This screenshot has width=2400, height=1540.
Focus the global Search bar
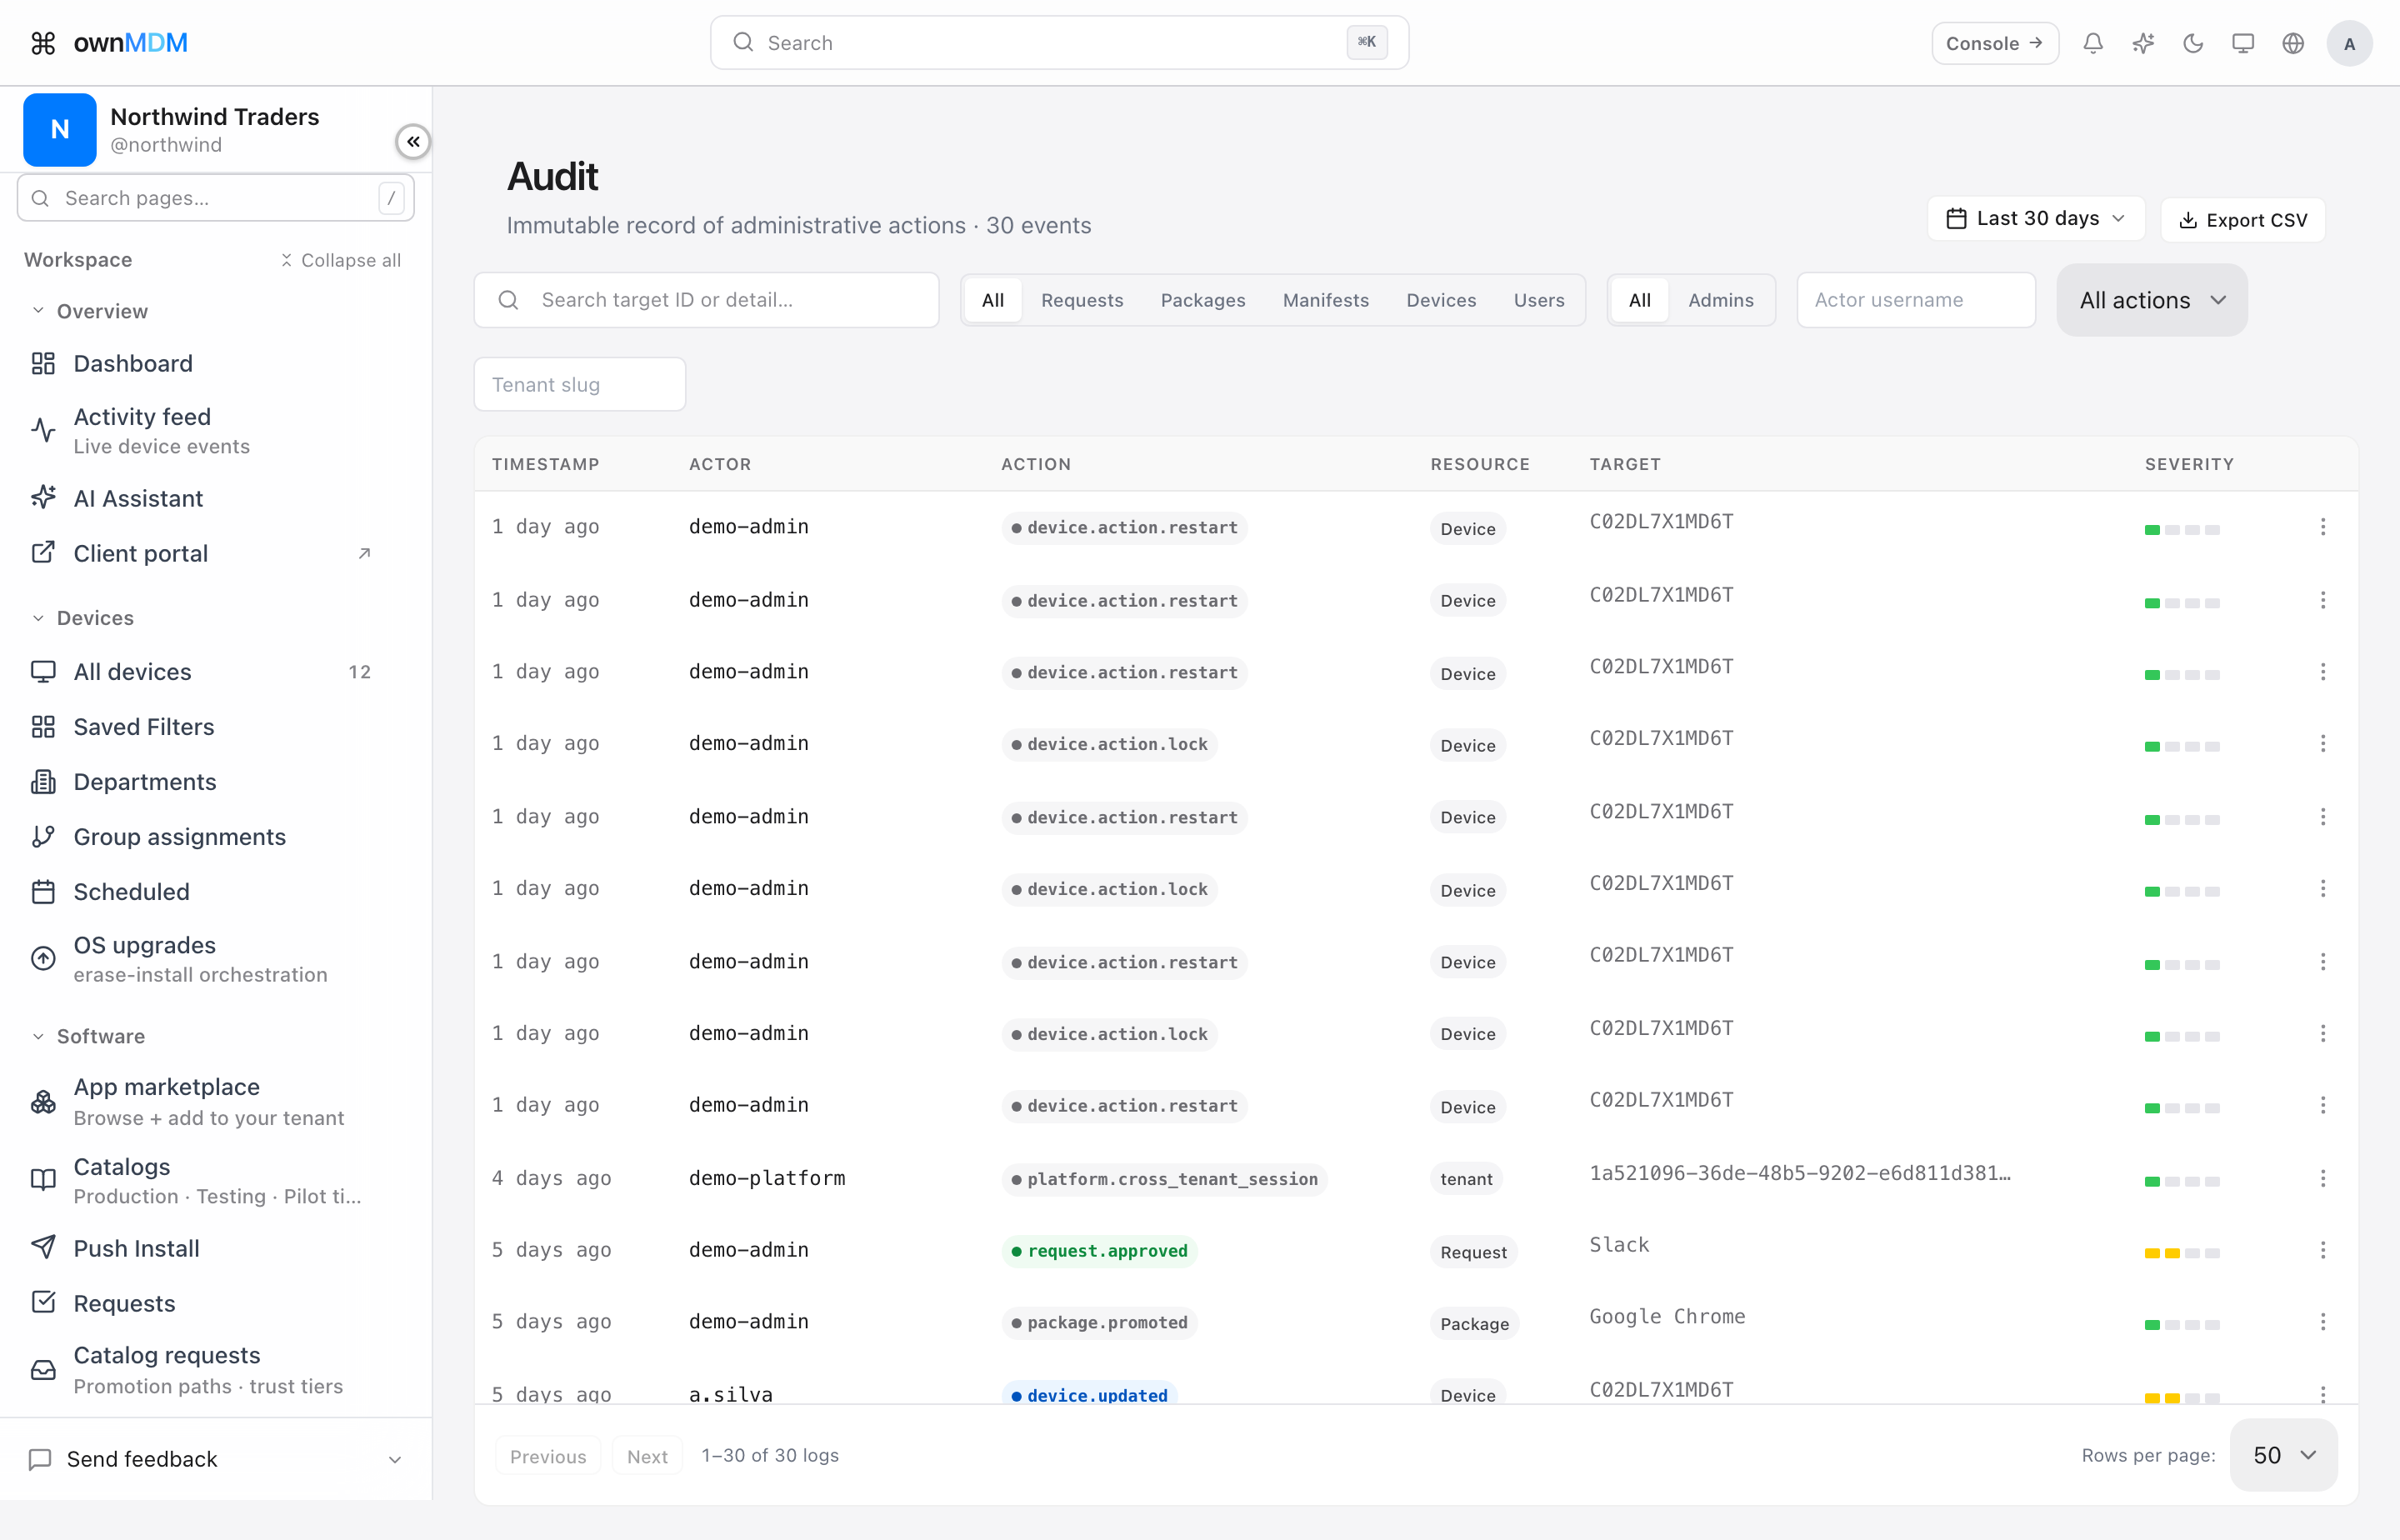tap(1059, 43)
